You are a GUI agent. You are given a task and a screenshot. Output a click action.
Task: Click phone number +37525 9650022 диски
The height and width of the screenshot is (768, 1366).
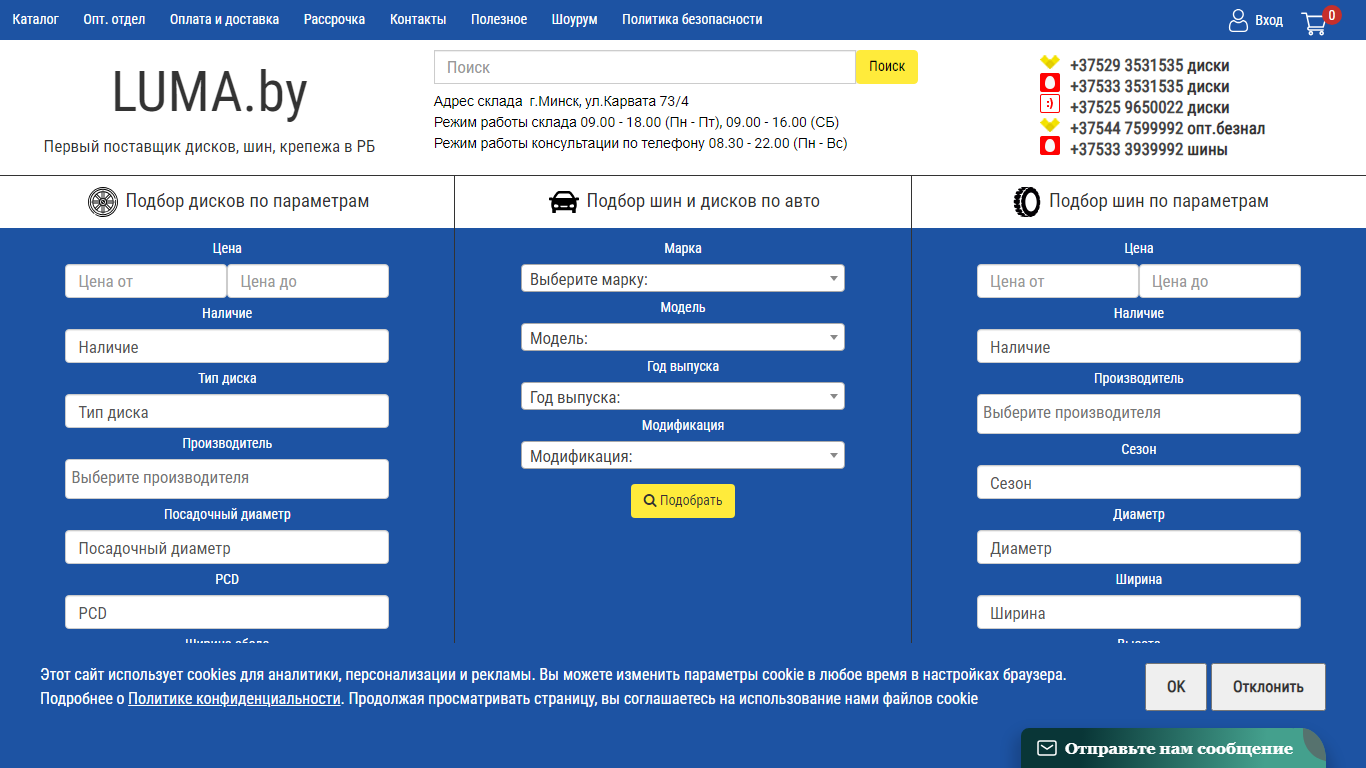1149,108
